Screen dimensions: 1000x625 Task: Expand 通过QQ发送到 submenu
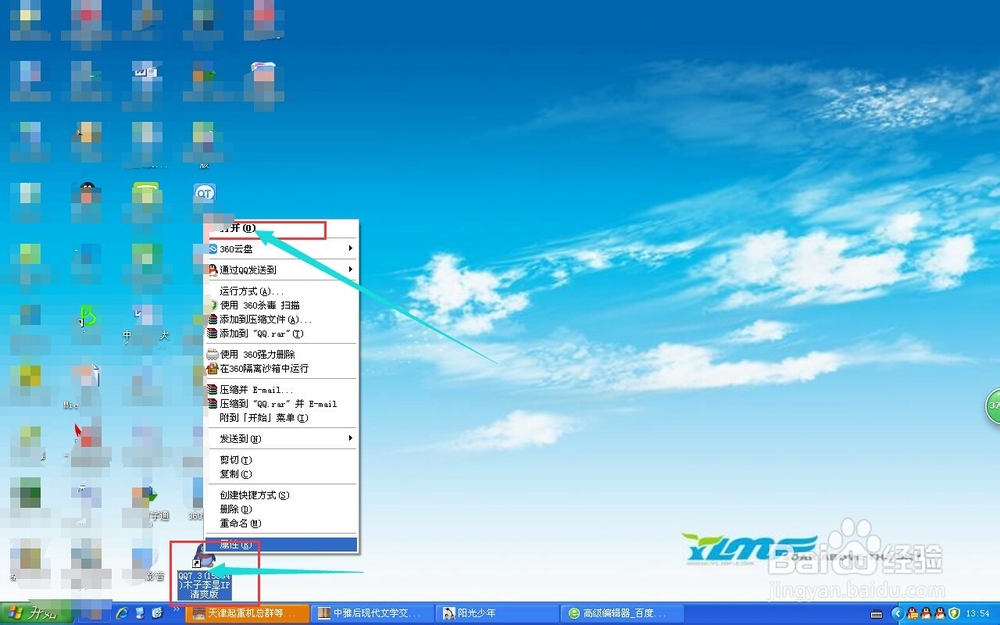(x=281, y=270)
